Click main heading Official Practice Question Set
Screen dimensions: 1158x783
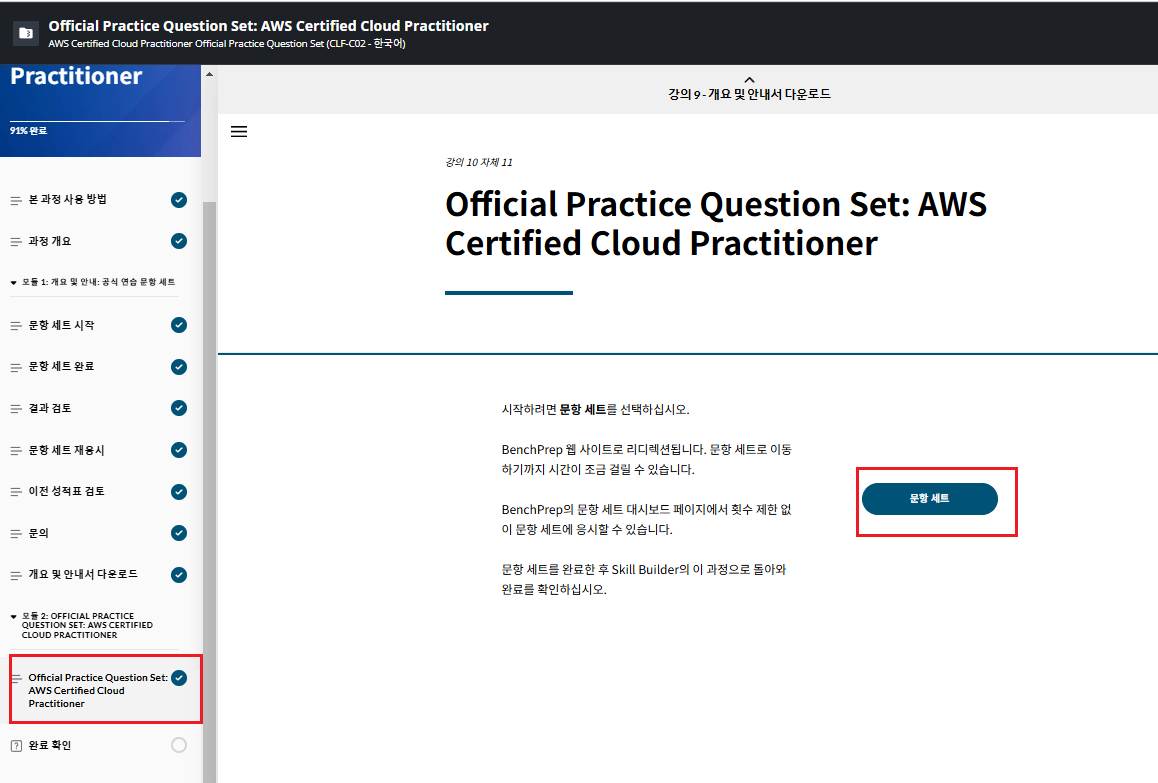click(x=716, y=223)
